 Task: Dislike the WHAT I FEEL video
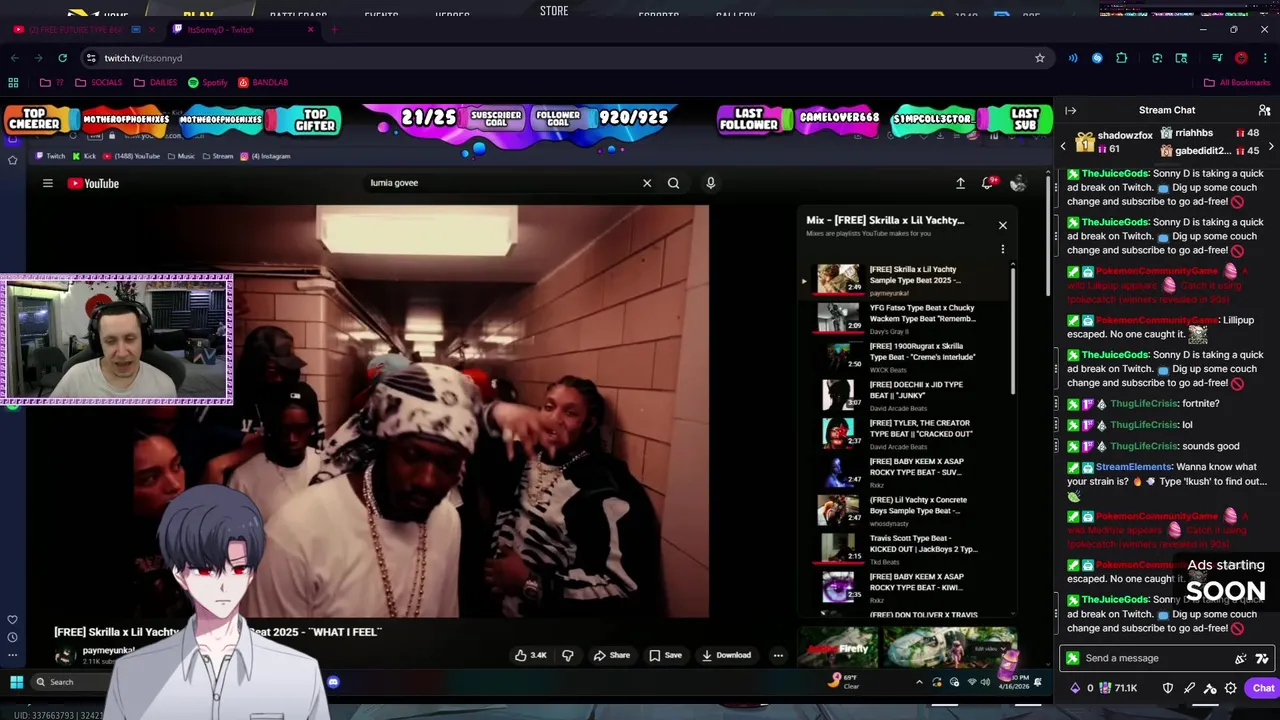click(567, 655)
